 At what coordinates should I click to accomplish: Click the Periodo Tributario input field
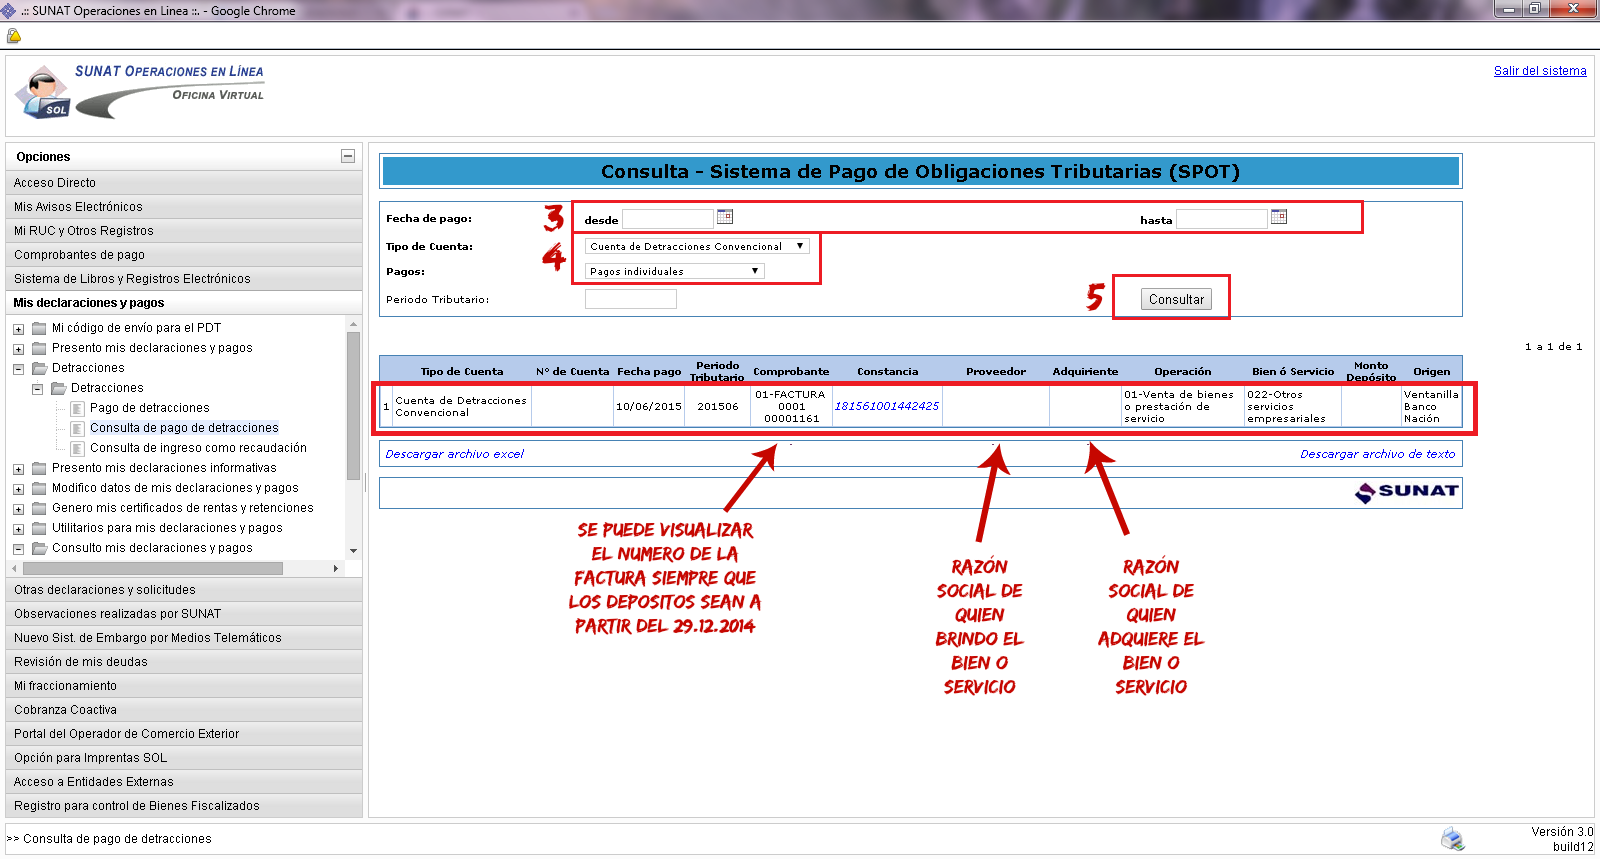pos(631,299)
